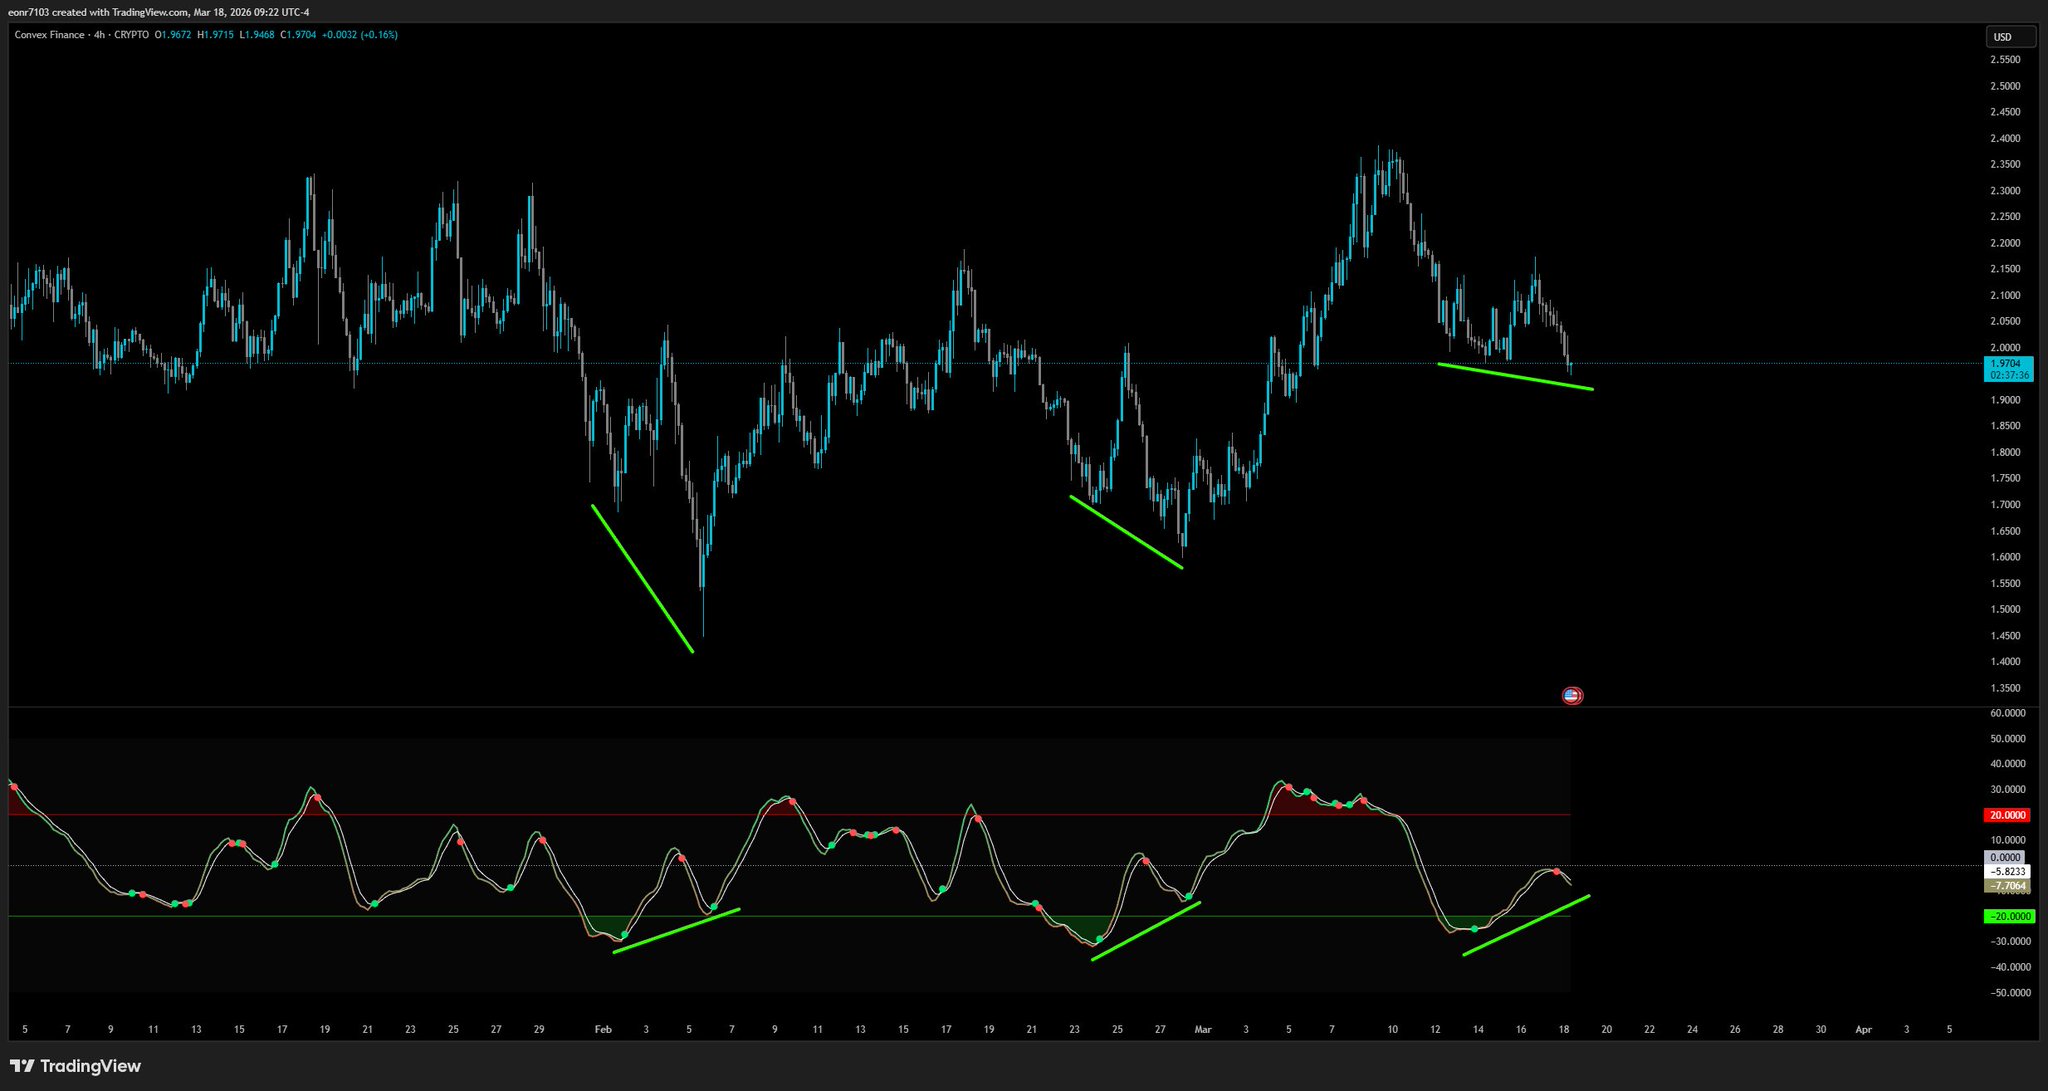Click the olive -7.7064 oscillator value label
Image resolution: width=2048 pixels, height=1091 pixels.
coord(2007,886)
